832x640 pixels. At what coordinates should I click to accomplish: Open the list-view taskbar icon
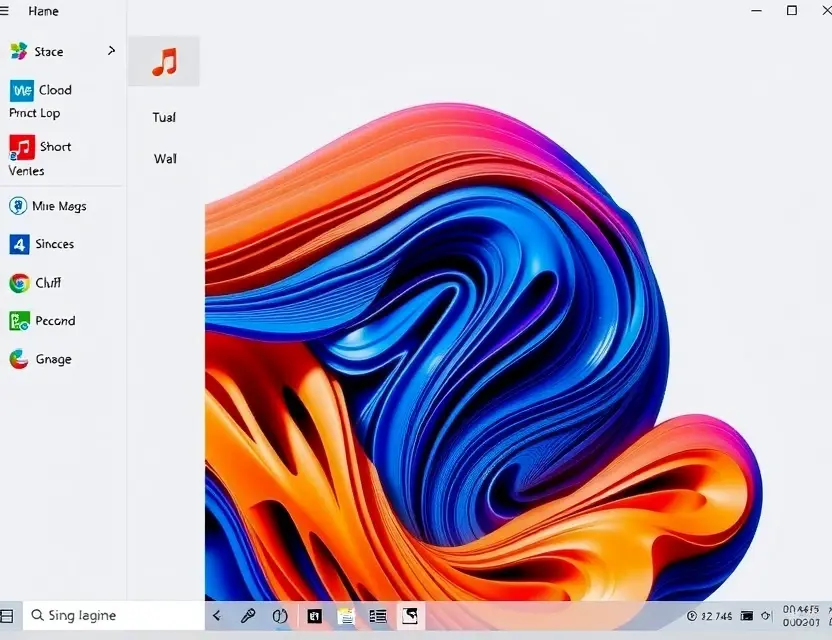378,616
